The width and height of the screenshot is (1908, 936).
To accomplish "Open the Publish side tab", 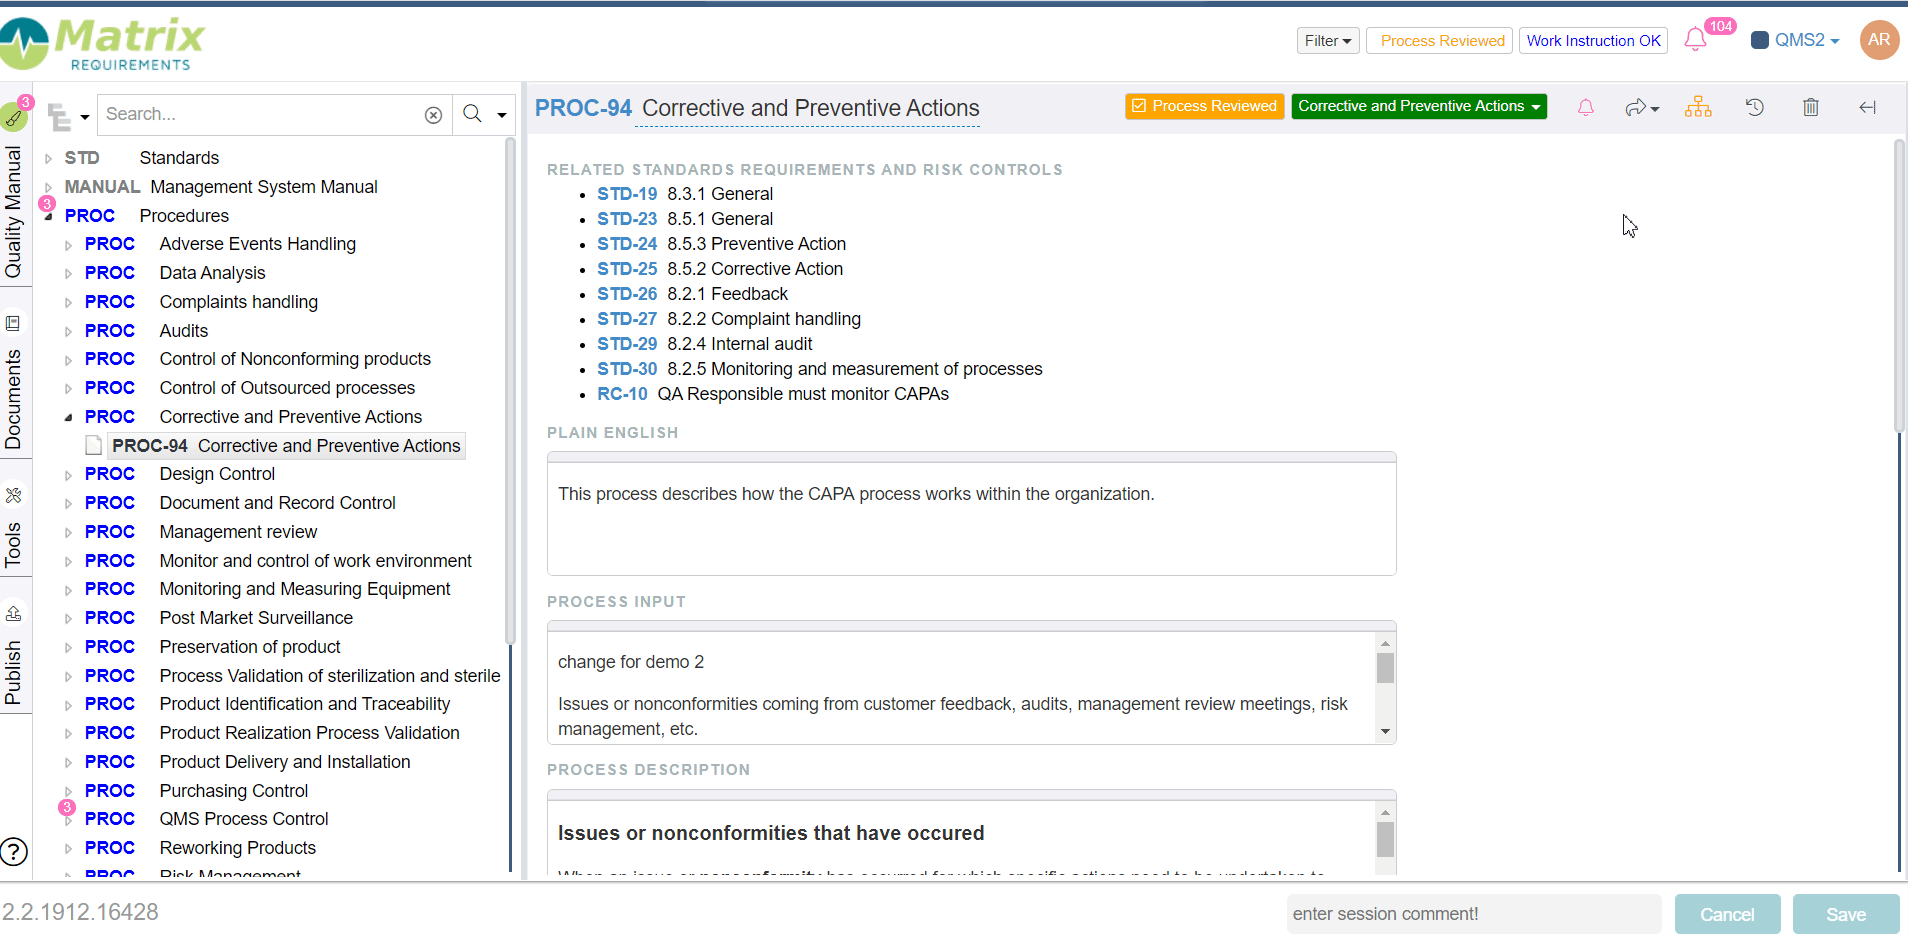I will 13,672.
